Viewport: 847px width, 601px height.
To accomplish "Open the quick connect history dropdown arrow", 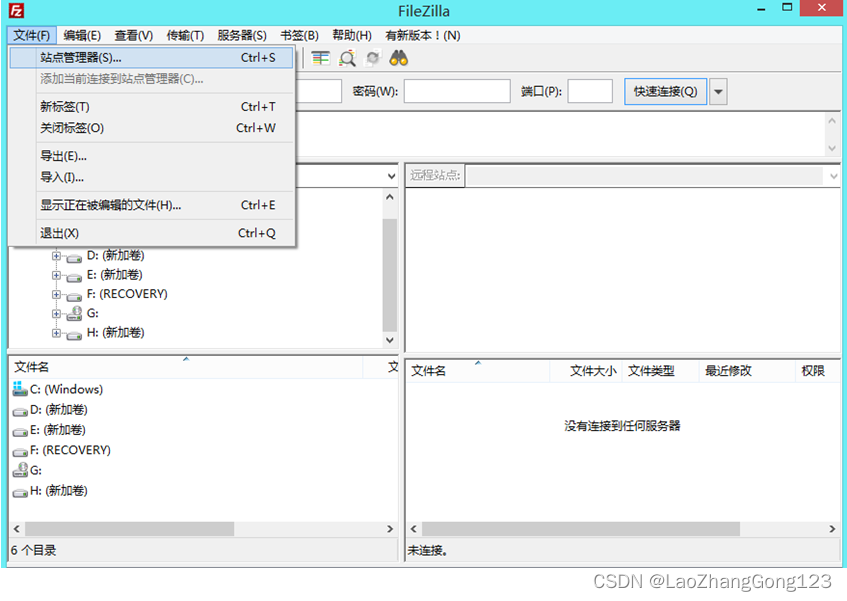I will point(718,92).
